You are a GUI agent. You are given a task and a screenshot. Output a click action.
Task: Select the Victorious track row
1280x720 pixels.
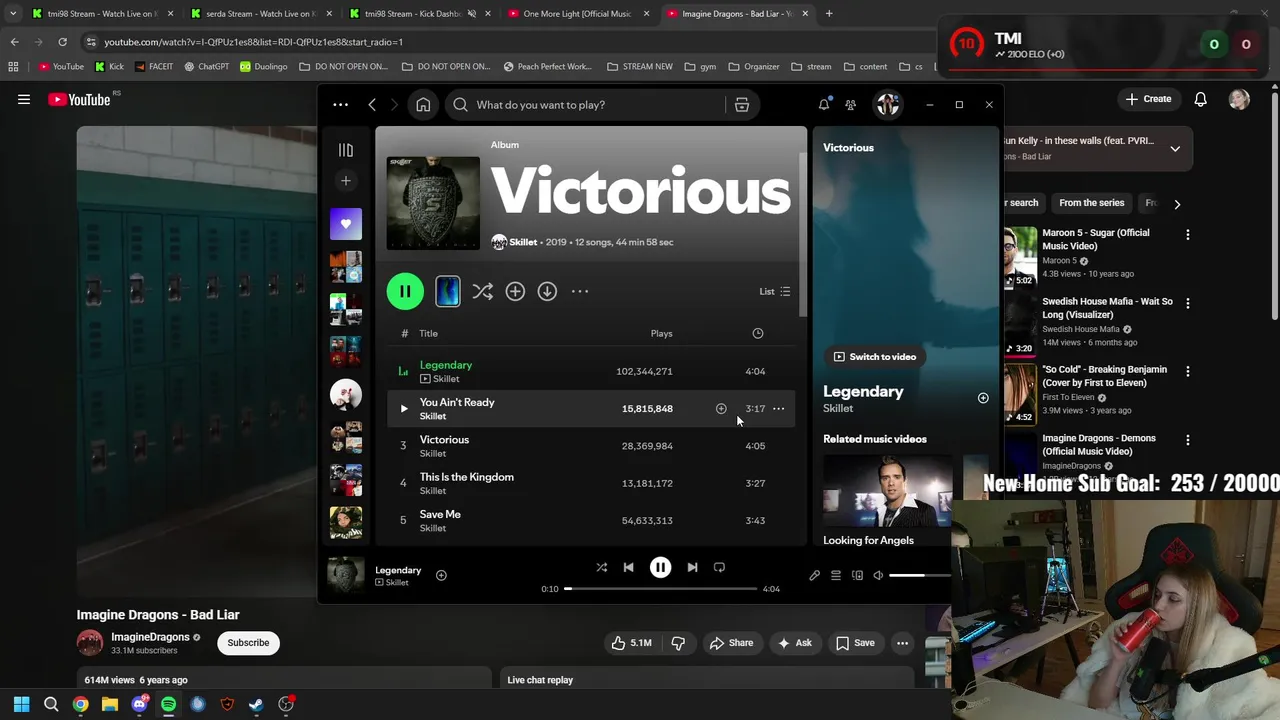coord(591,446)
